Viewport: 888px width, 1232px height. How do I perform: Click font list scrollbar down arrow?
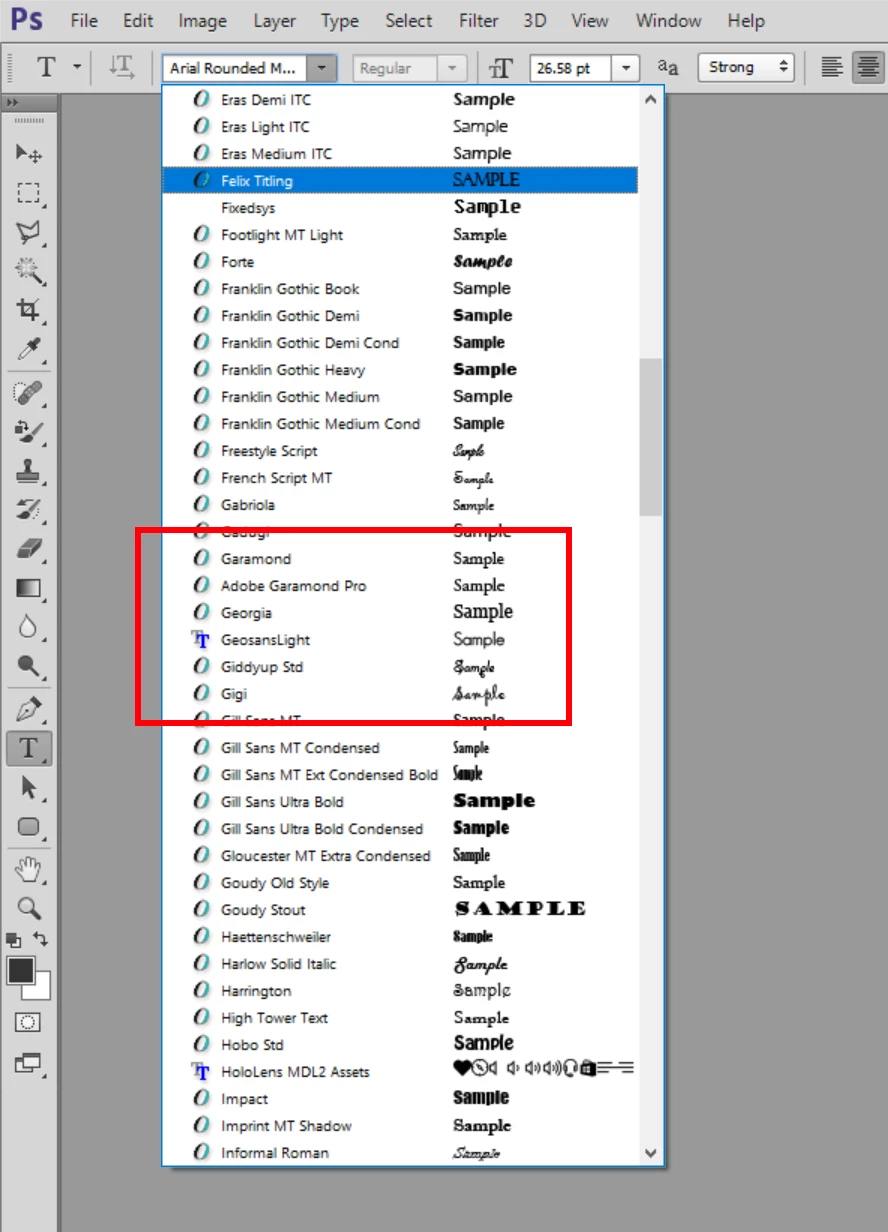coord(651,1153)
